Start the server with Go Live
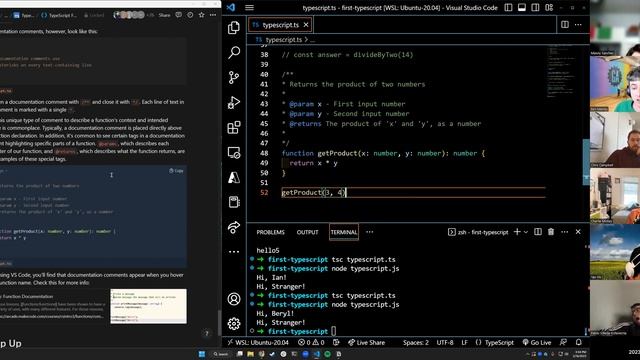Viewport: 640px width, 360px height. click(x=537, y=342)
